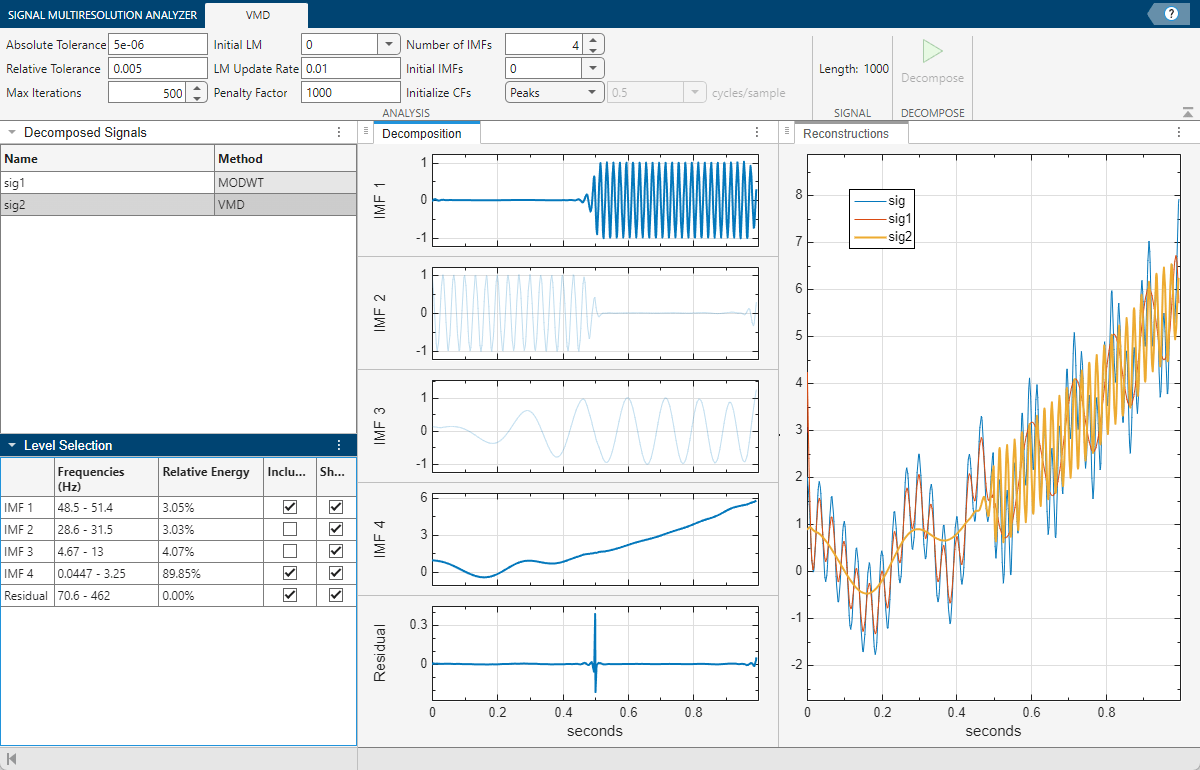This screenshot has height=770, width=1200.
Task: Click the bottom-left panel collapse icon
Action: point(11,760)
